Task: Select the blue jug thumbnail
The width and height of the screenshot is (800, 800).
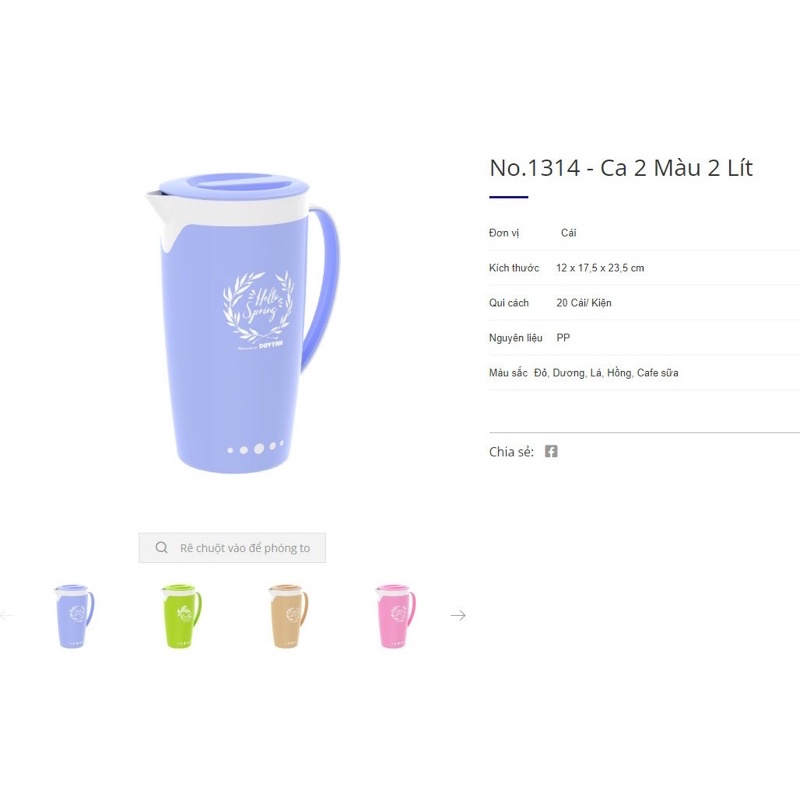Action: pyautogui.click(x=74, y=616)
